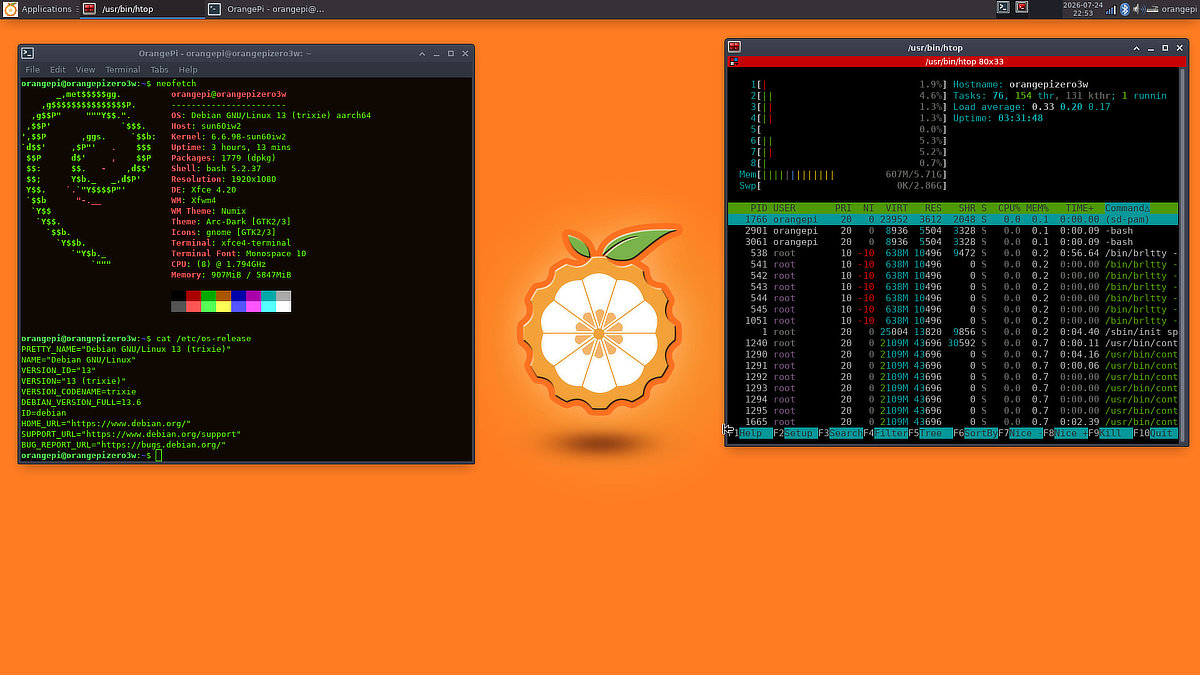Click F7 Nice - in htop
The height and width of the screenshot is (675, 1200).
tap(1020, 433)
